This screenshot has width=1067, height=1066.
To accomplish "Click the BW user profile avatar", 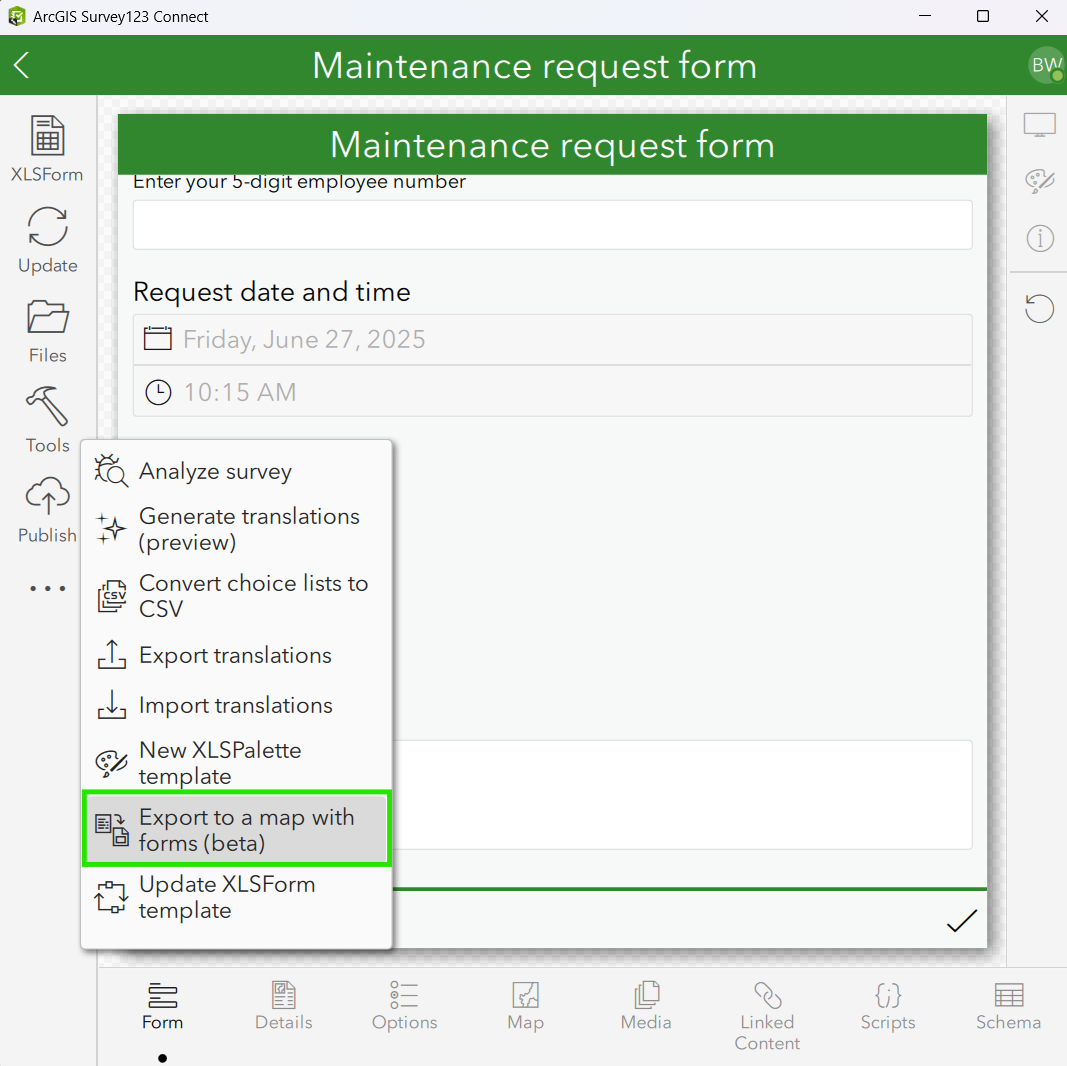I will (x=1046, y=65).
